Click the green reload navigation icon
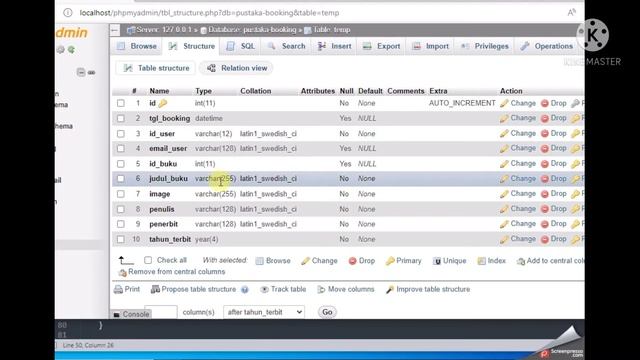Viewport: 640px width, 360px height. pos(71,50)
